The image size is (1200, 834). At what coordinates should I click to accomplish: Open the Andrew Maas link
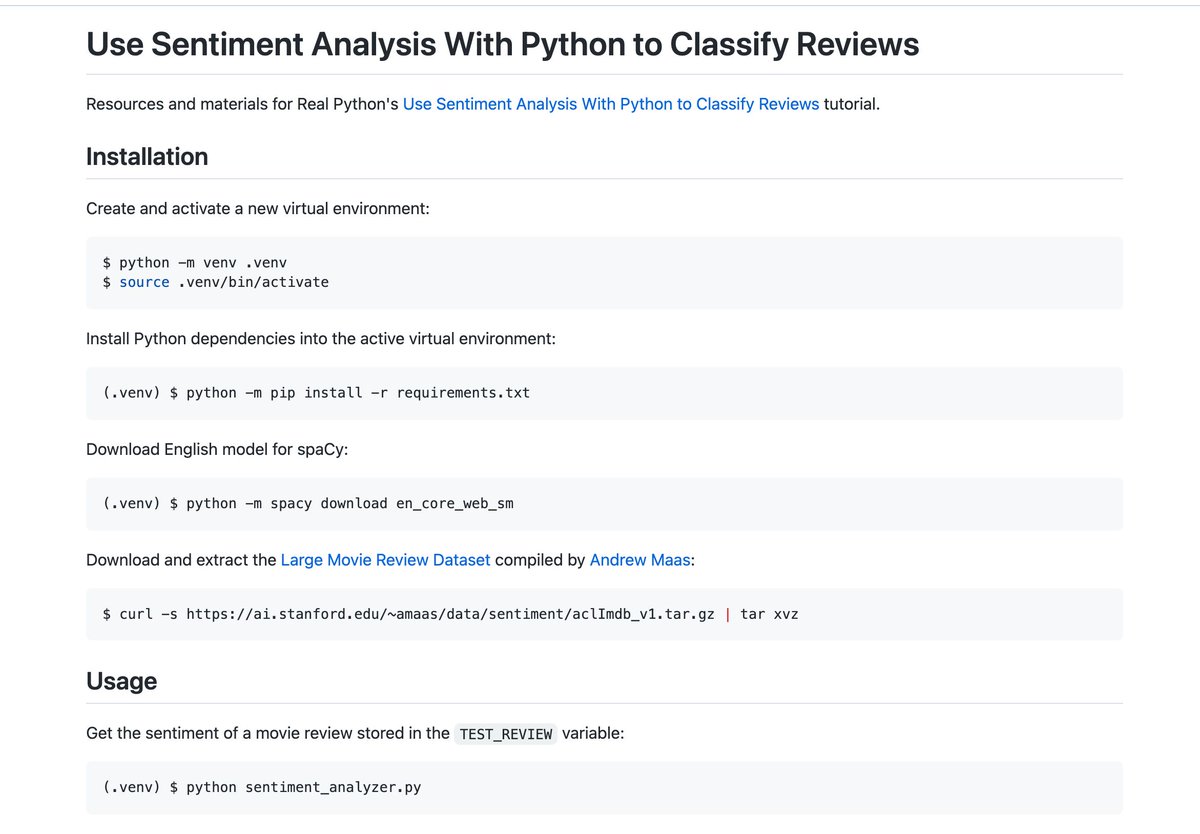tap(640, 560)
